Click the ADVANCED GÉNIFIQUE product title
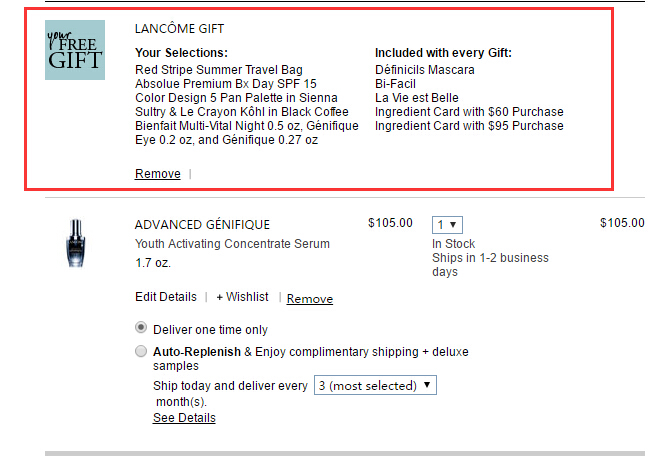Screen dimensions: 661x456 pyautogui.click(x=202, y=225)
